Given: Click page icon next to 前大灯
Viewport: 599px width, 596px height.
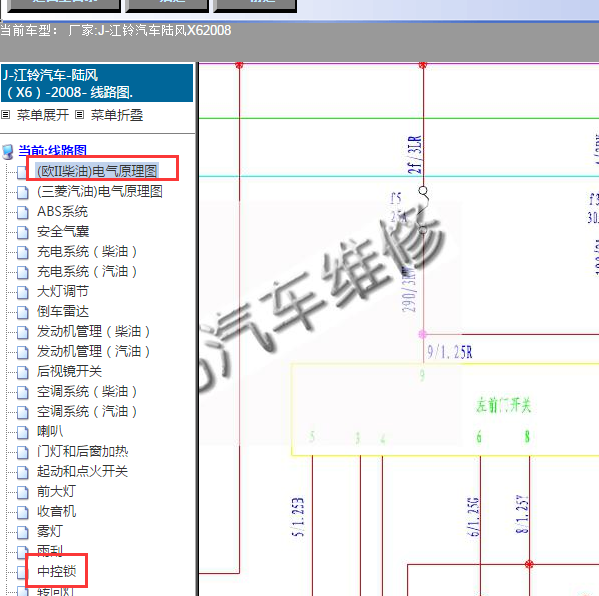Looking at the screenshot, I should pyautogui.click(x=23, y=492).
